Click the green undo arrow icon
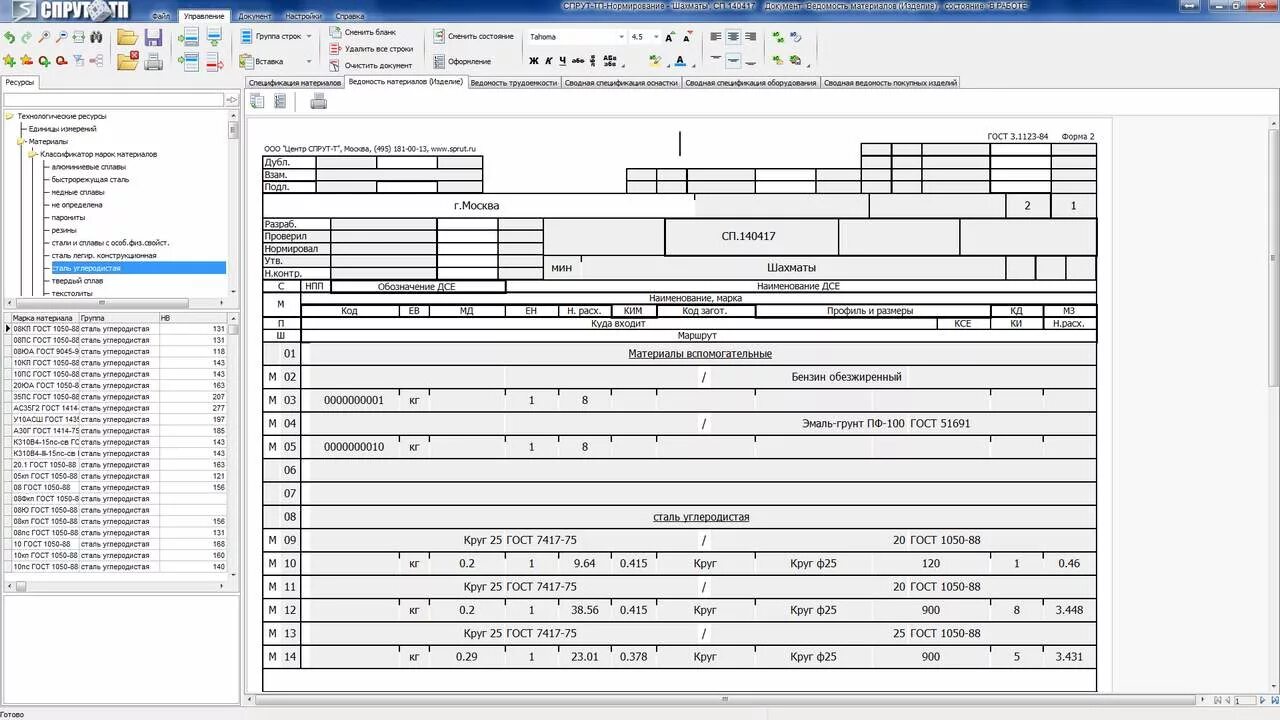 click(x=9, y=37)
